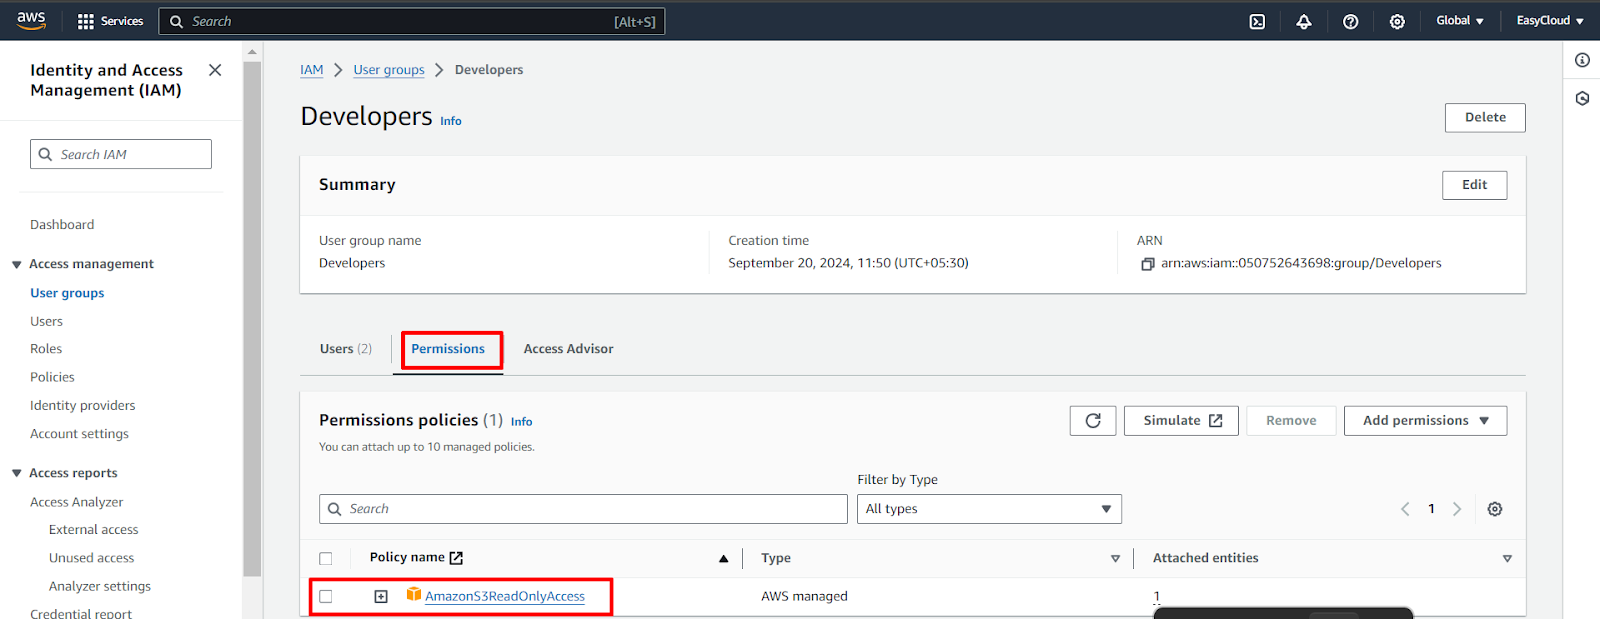Focus the policies Search field

pyautogui.click(x=583, y=509)
